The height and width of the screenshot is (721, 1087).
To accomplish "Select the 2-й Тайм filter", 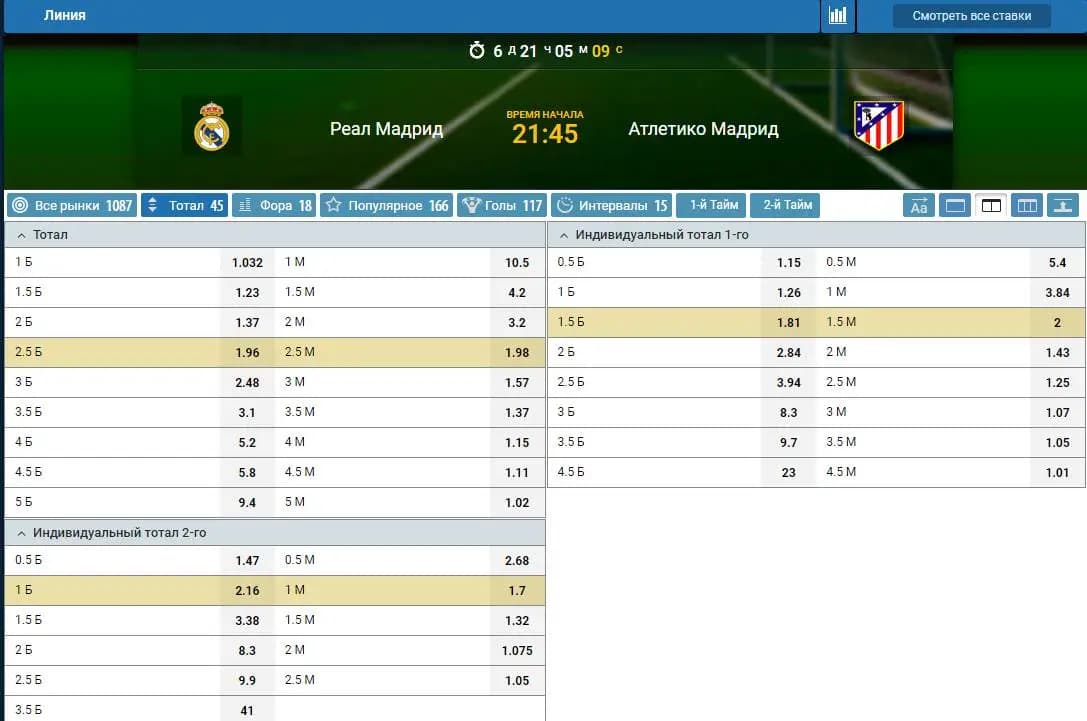I will click(x=787, y=205).
